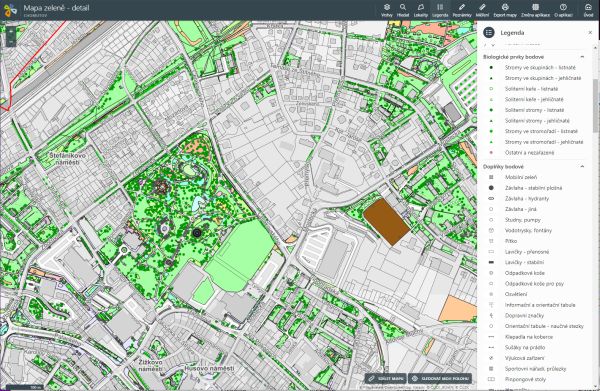Click the app logo in header
This screenshot has width=600, height=391.
10,10
